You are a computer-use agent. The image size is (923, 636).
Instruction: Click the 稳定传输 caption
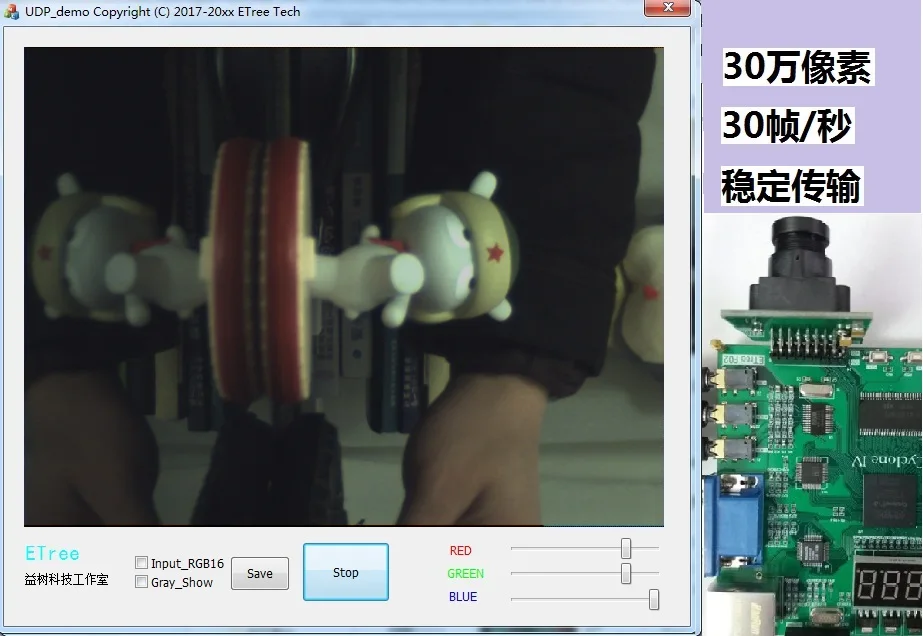[x=792, y=186]
